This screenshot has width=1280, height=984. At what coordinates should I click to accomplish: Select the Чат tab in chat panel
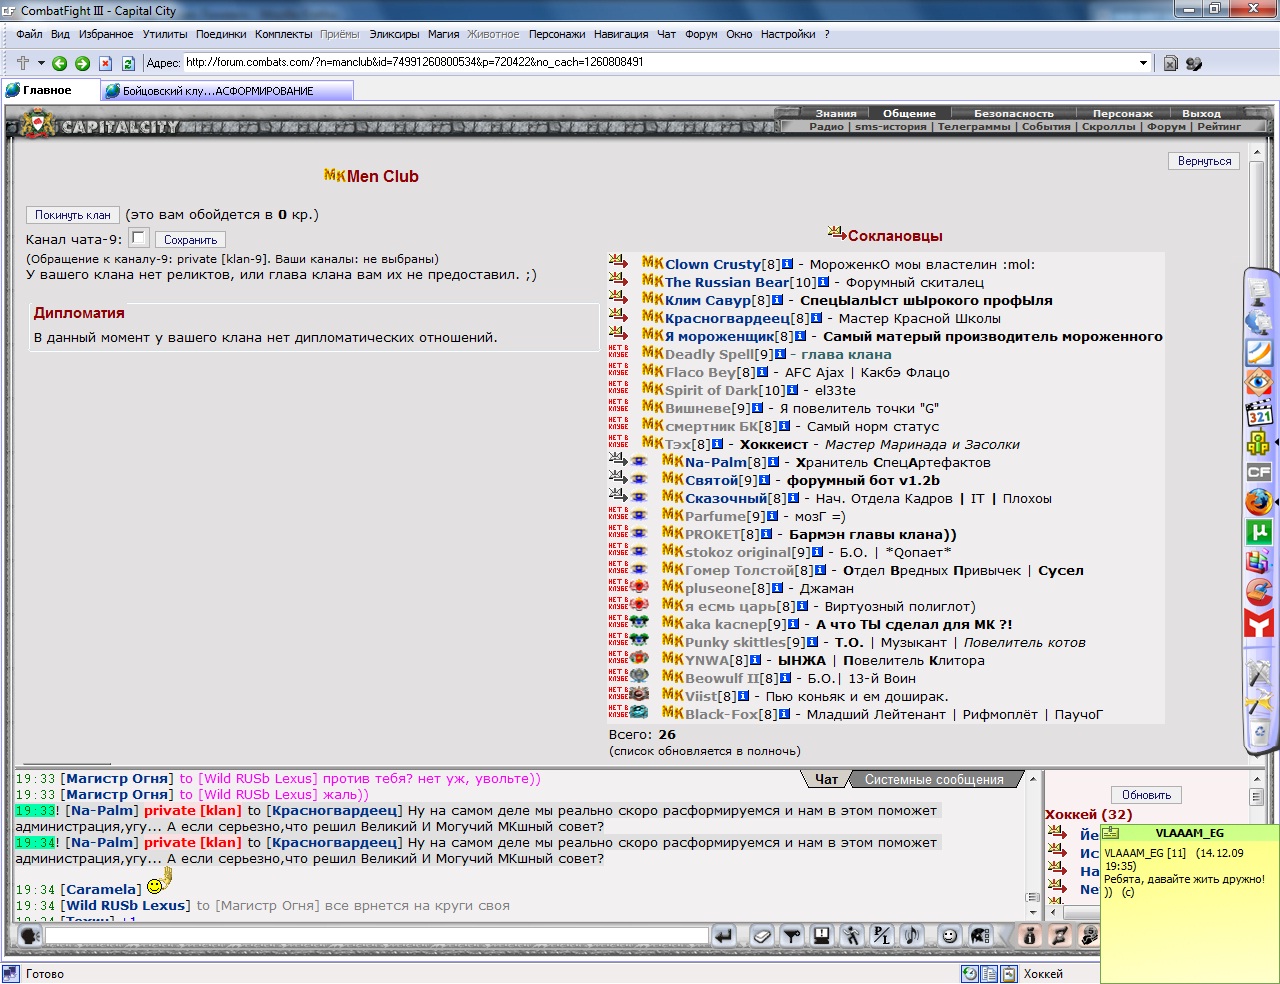(826, 779)
